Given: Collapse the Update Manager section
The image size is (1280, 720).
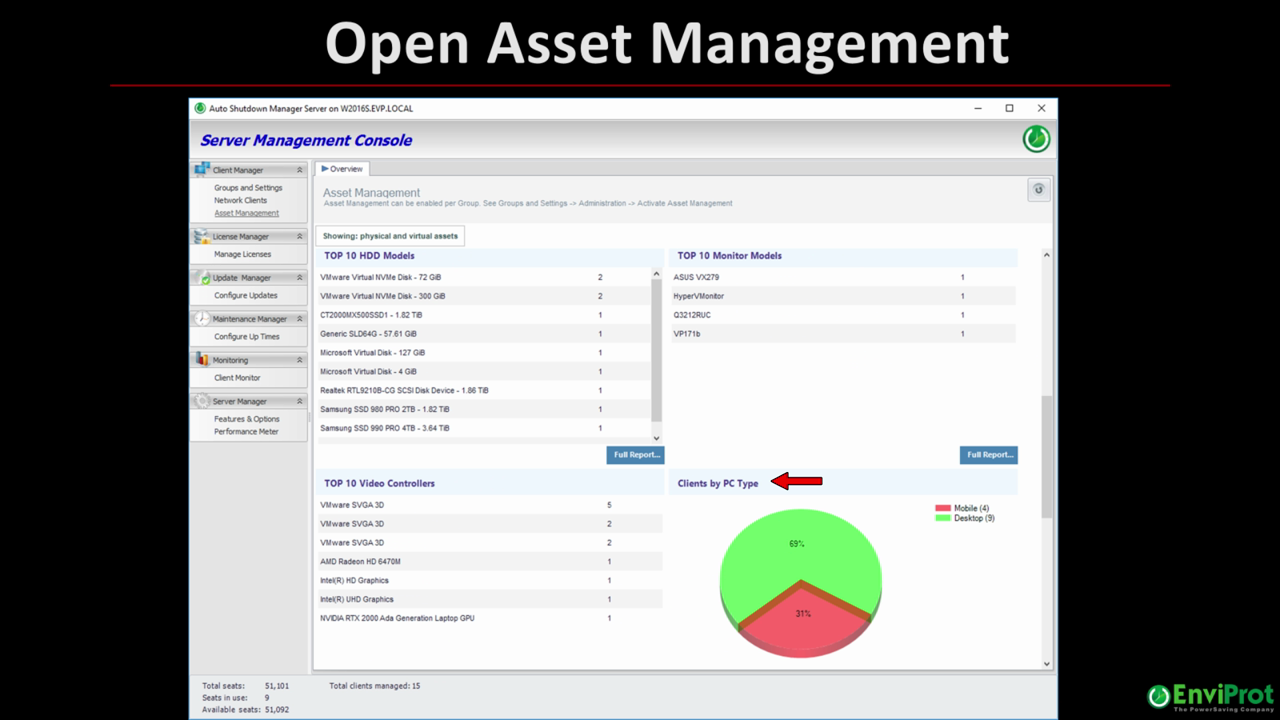Looking at the screenshot, I should (x=299, y=277).
